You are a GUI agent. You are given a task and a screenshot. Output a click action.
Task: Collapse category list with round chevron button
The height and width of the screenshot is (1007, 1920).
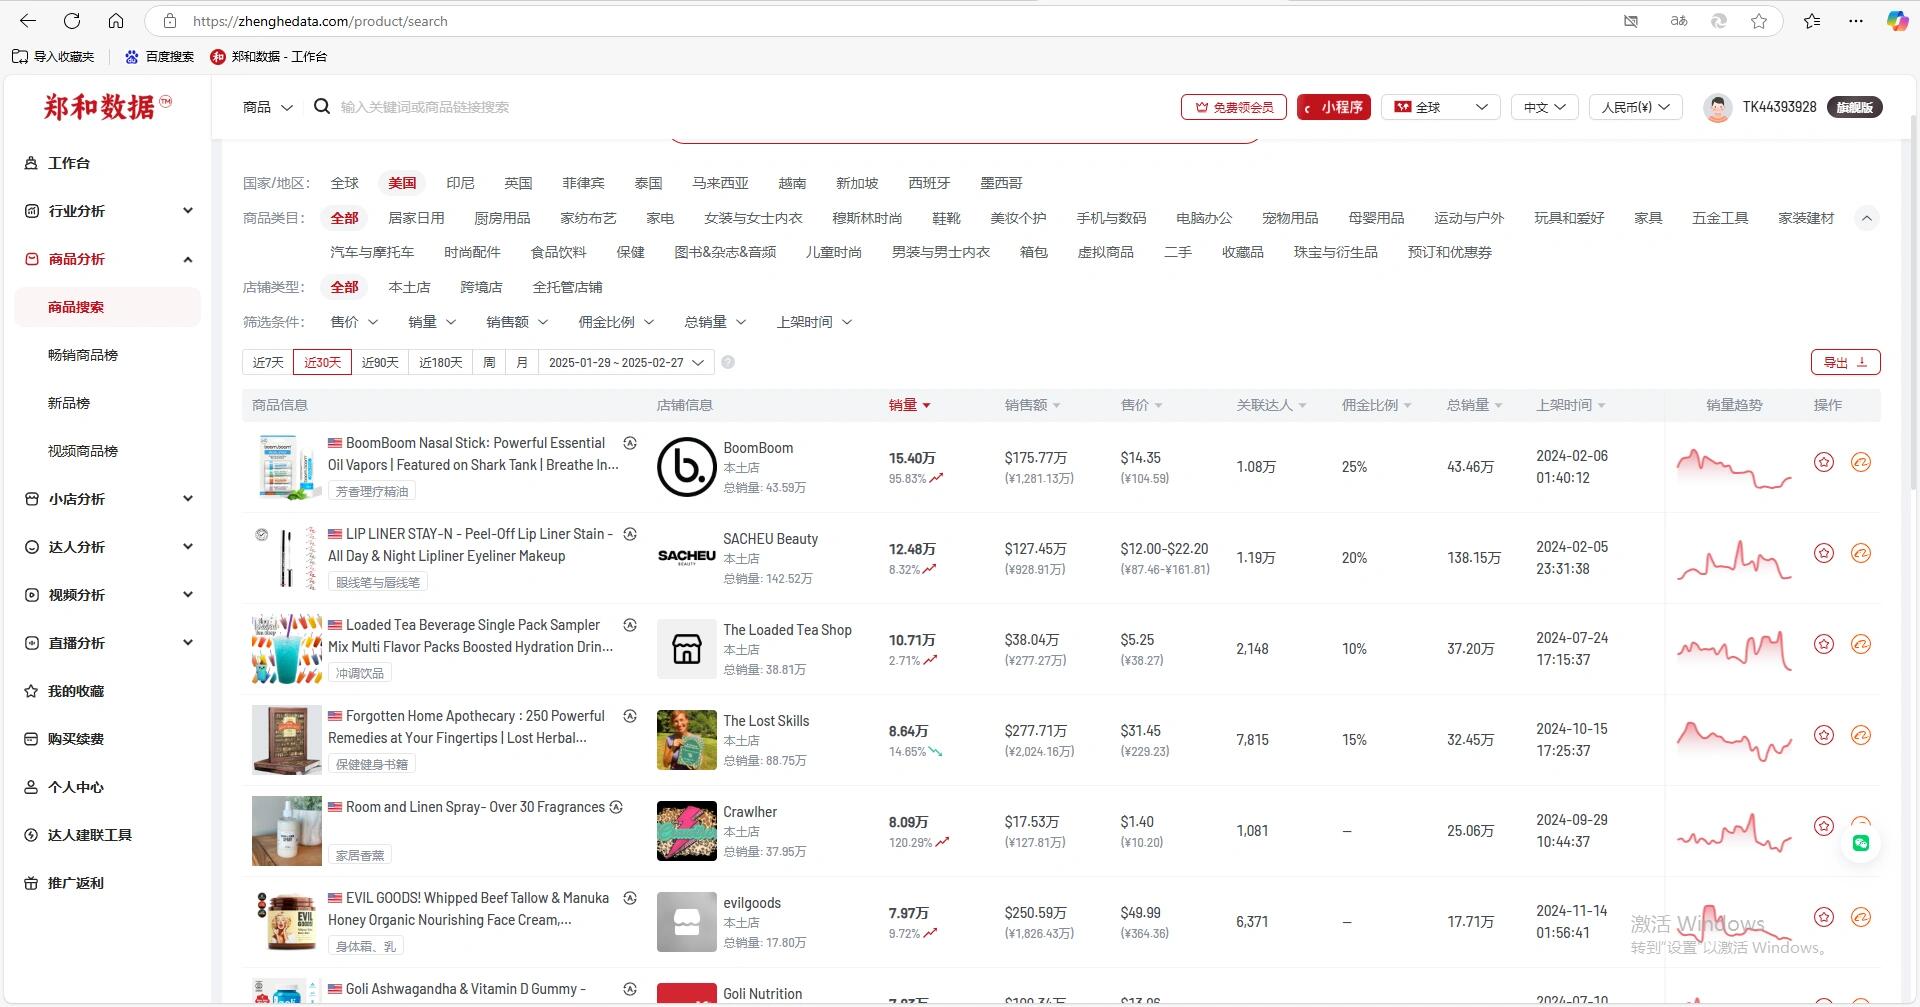pyautogui.click(x=1866, y=218)
